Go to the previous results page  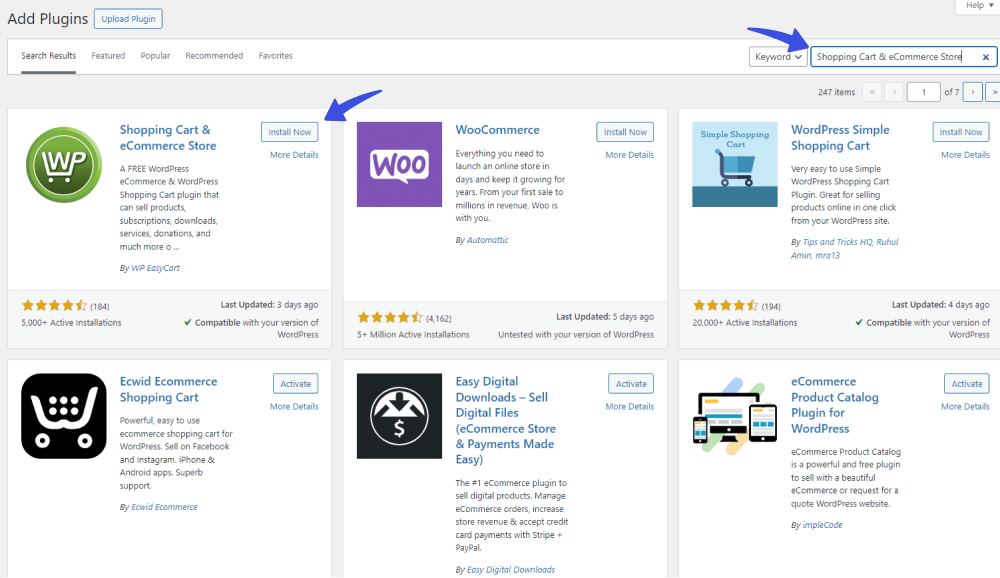(894, 92)
